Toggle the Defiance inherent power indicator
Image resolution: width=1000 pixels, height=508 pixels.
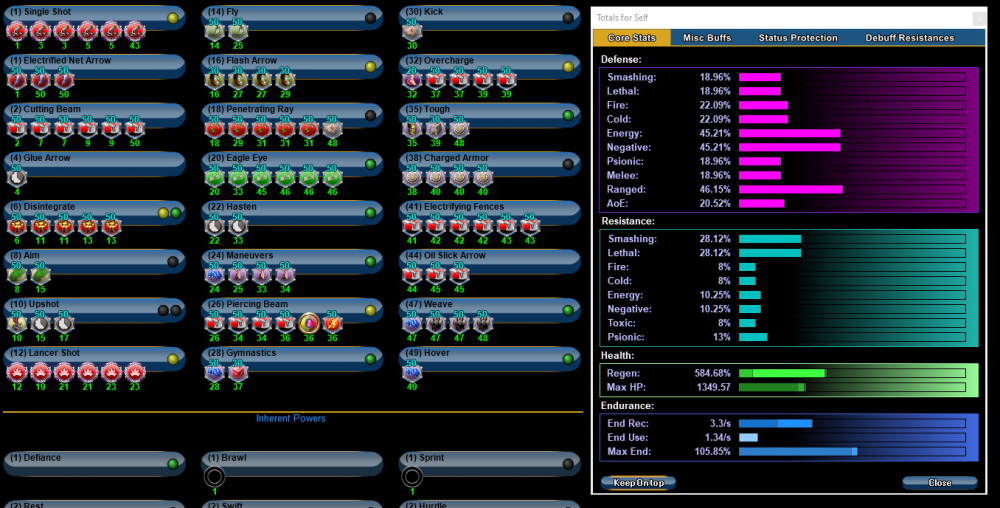(174, 464)
